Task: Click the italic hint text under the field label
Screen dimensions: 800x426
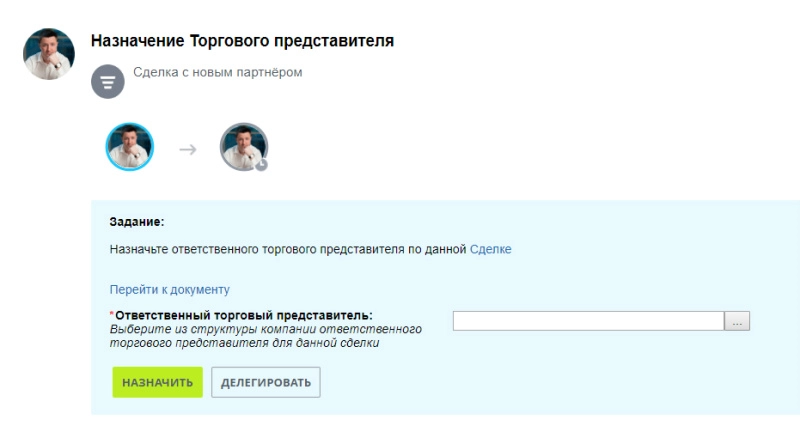Action: pos(264,336)
